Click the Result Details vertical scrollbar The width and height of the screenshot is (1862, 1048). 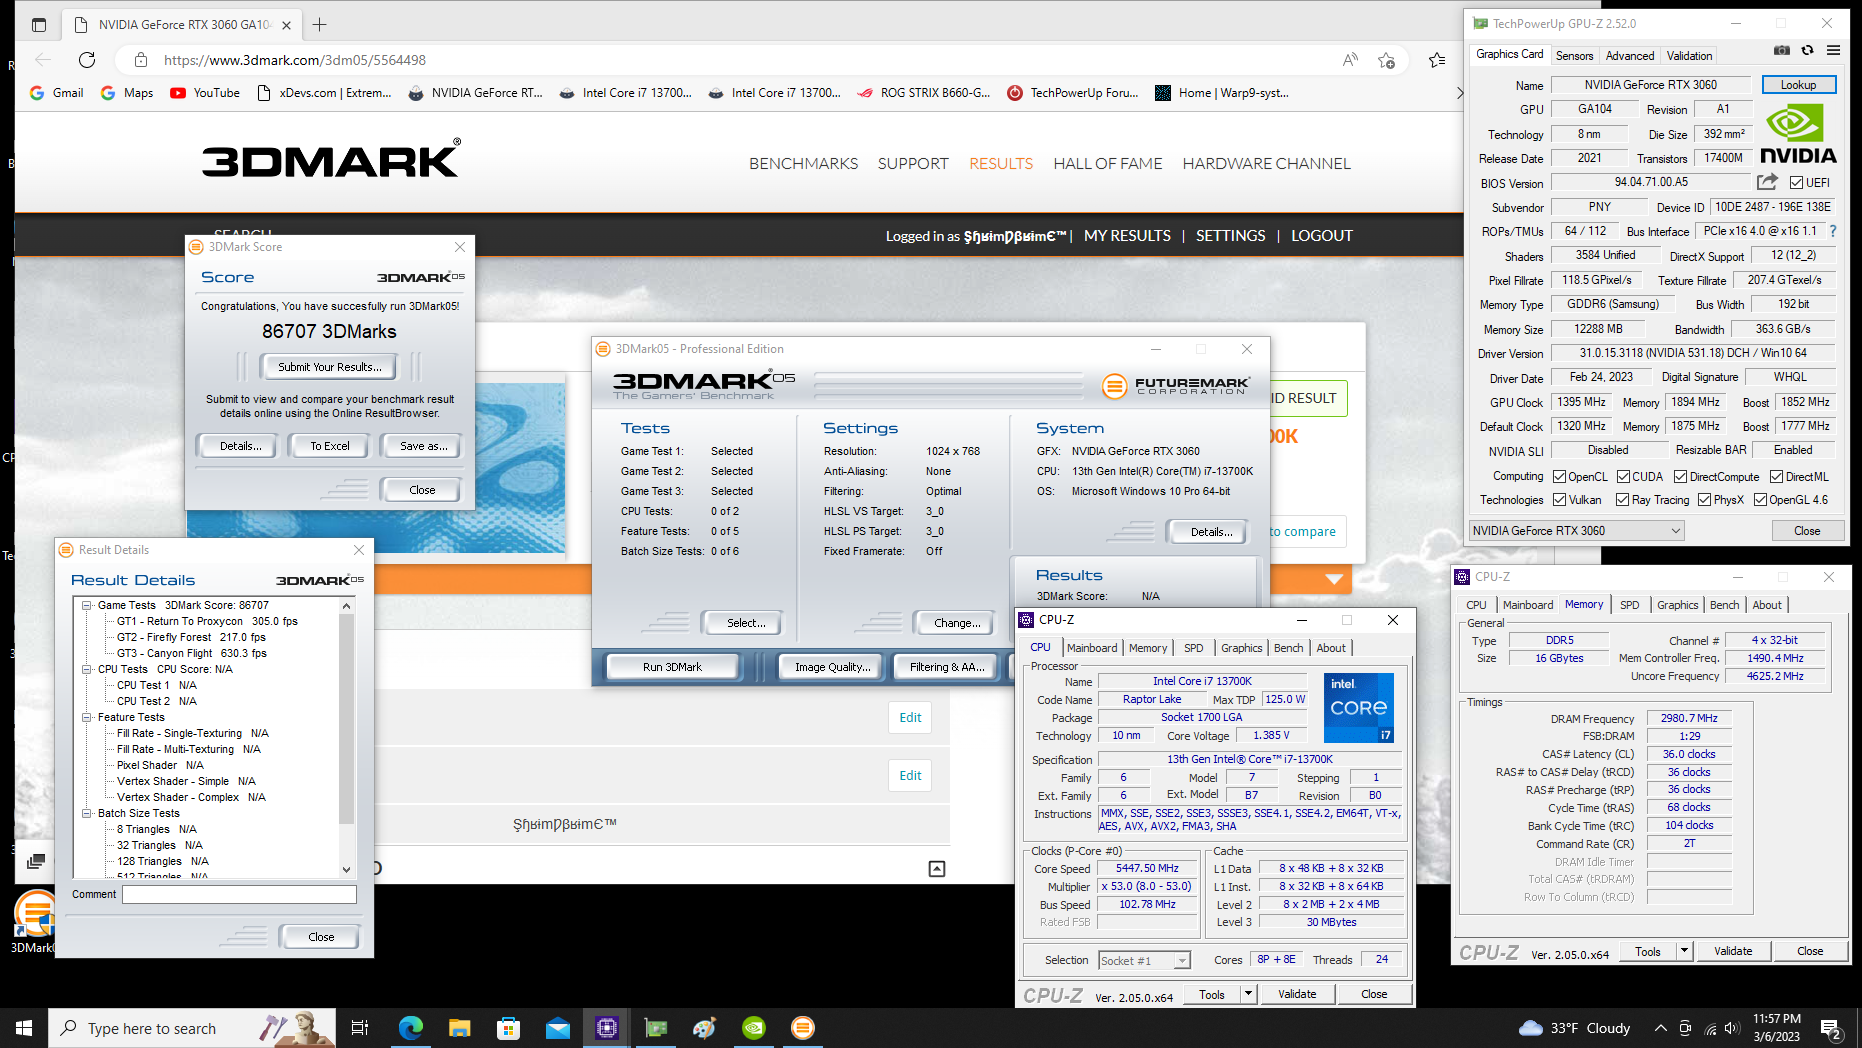point(346,737)
